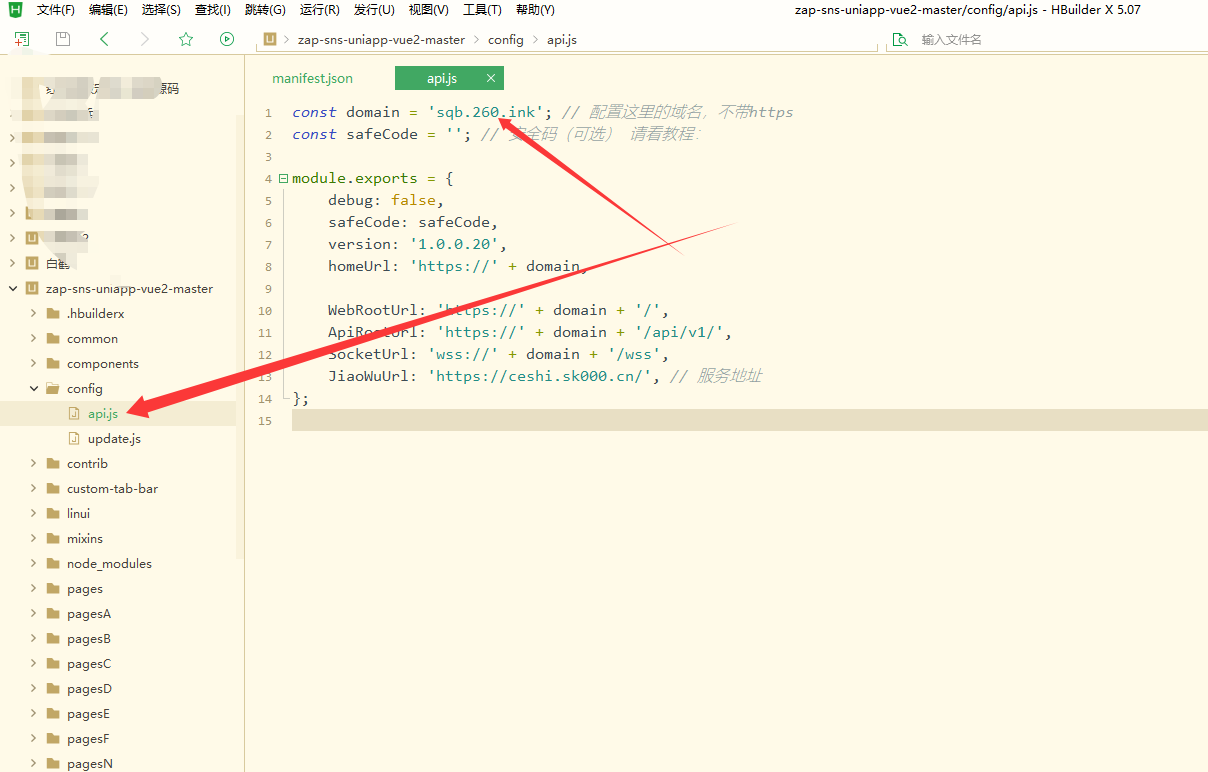
Task: Click the pages folder icon in tree
Action: [53, 589]
